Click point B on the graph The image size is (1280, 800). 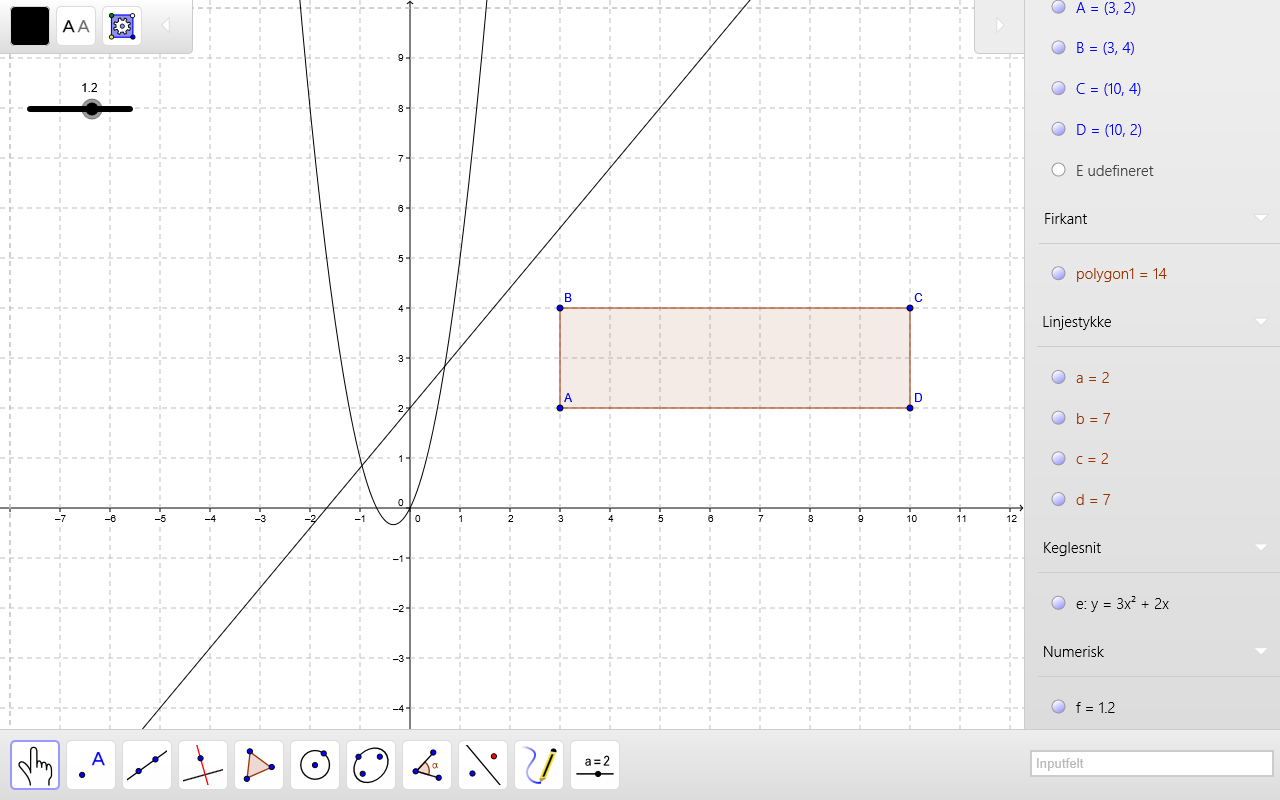click(x=560, y=308)
